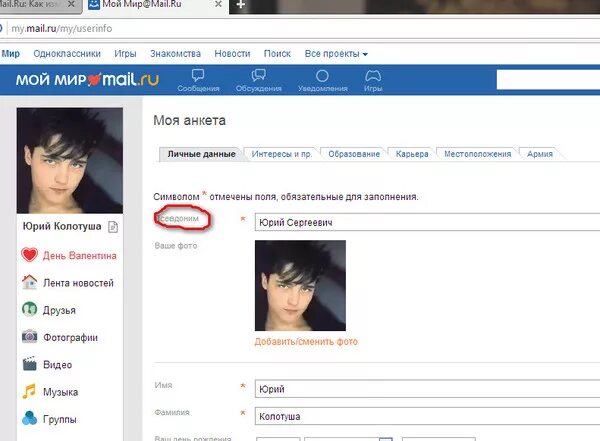Click the browser address bar my.mail.ru/my/userinfo
Screen dimensions: 600x441
coord(302,28)
